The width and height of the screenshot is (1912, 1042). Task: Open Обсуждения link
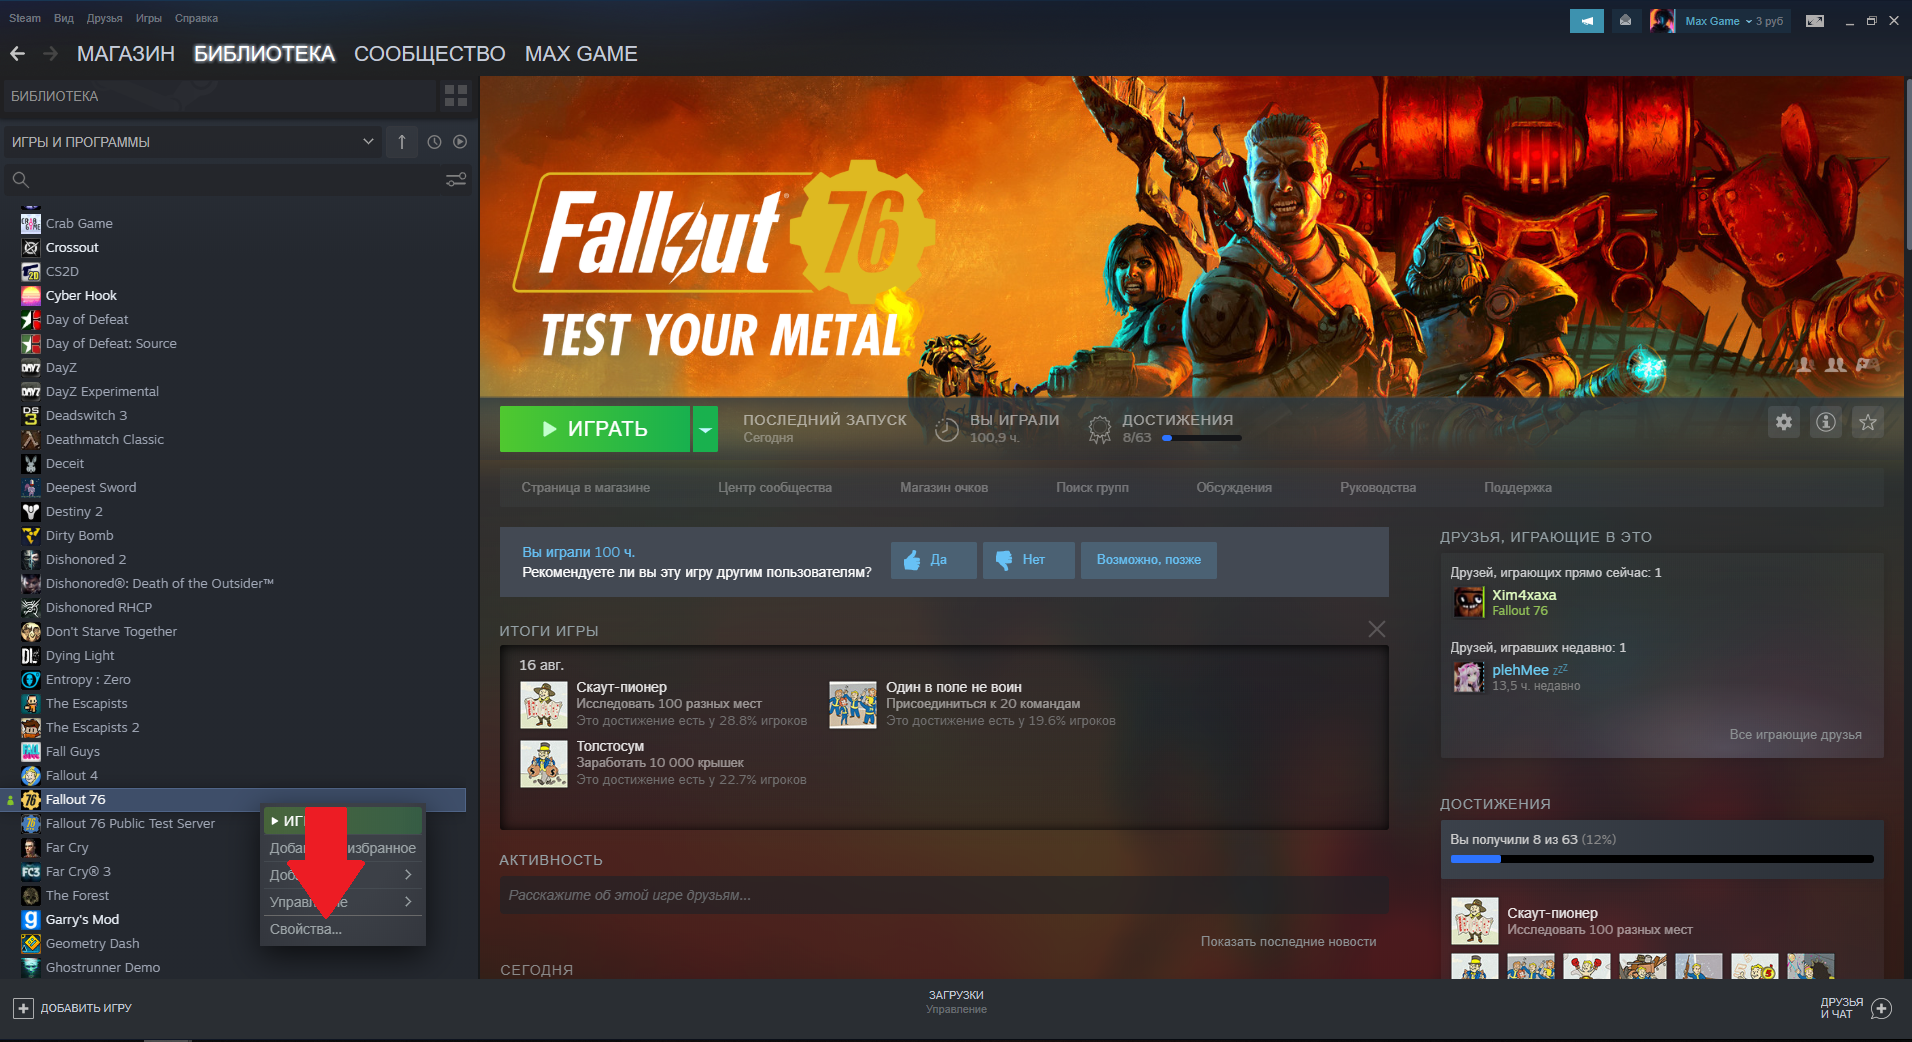tap(1234, 488)
